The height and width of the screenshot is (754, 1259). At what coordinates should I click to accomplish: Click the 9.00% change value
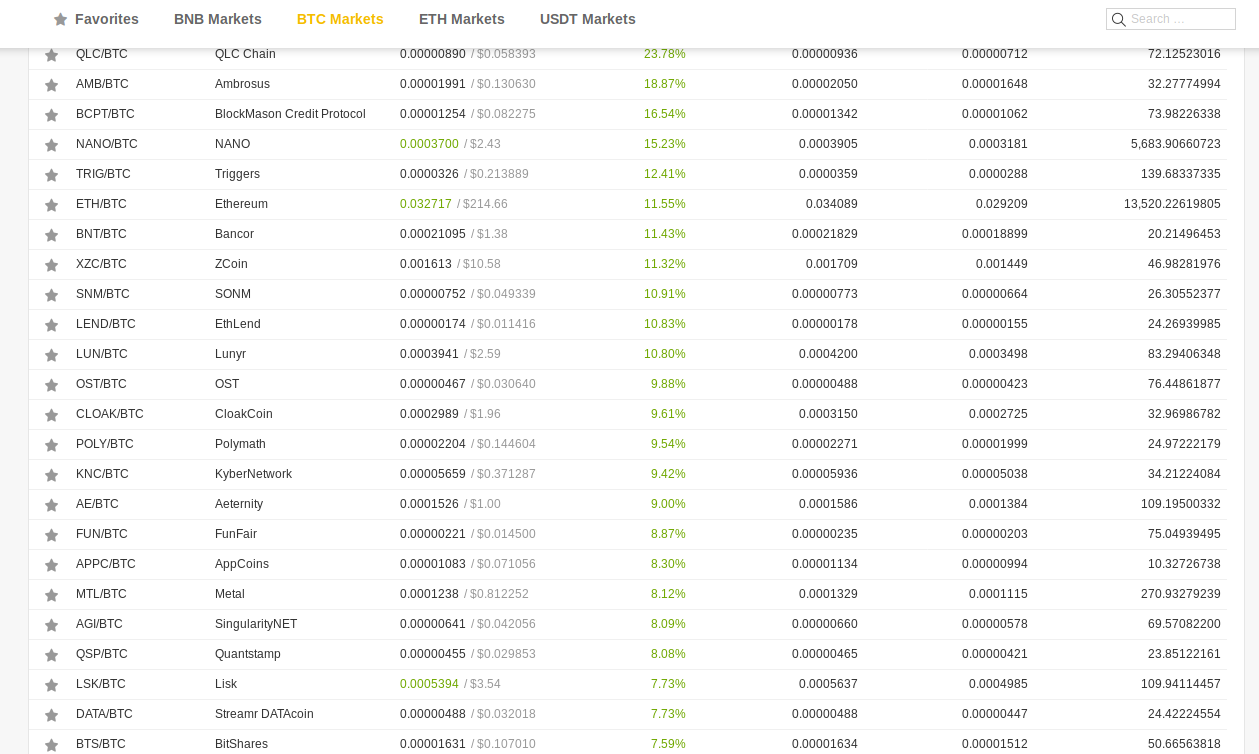pos(668,504)
